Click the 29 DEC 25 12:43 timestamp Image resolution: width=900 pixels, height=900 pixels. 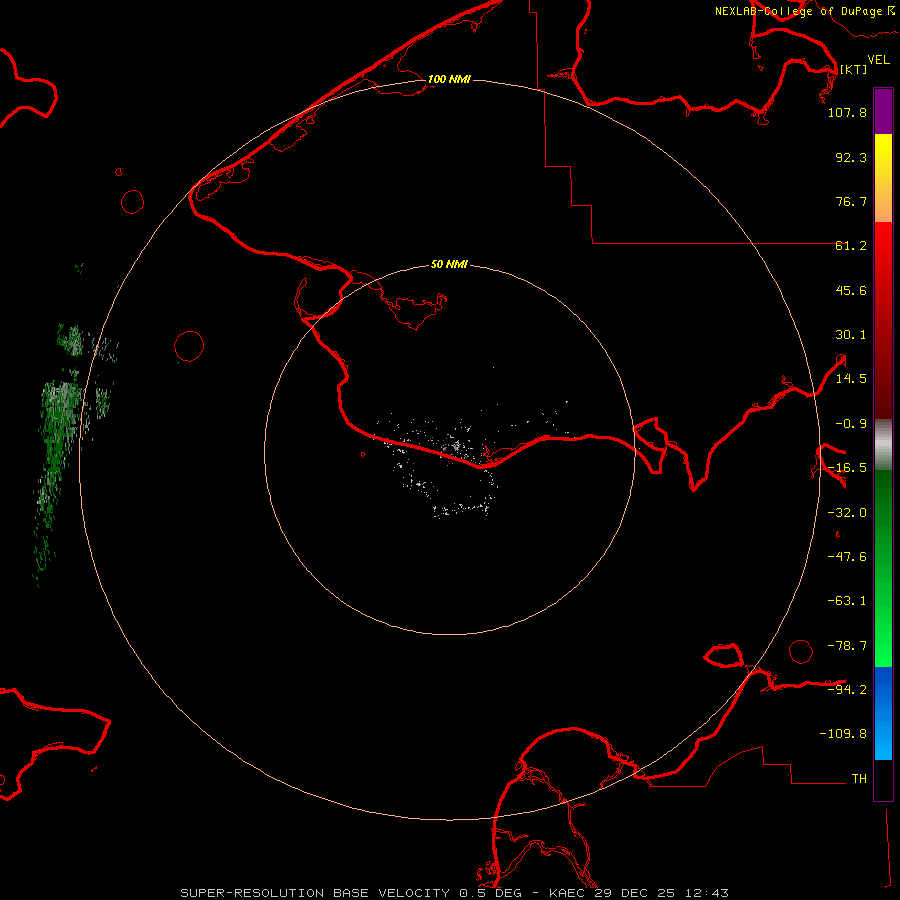660,893
